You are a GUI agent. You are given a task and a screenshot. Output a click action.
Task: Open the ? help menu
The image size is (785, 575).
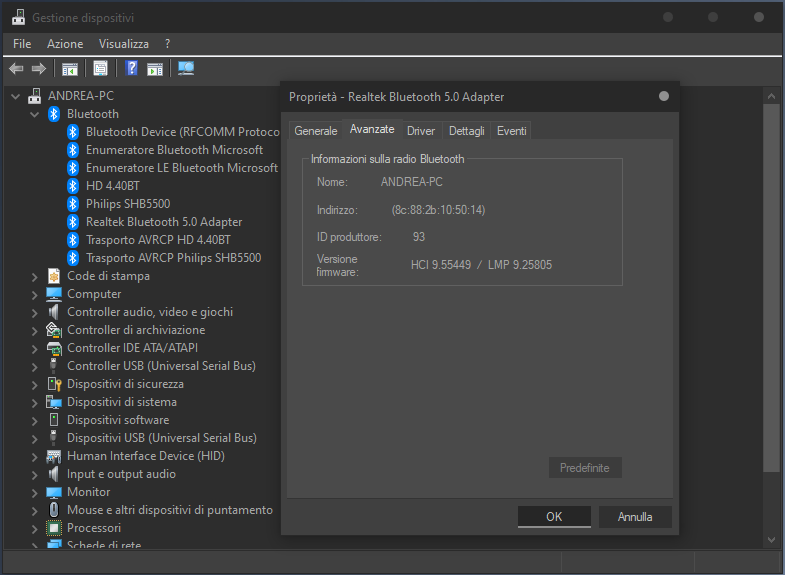tap(168, 44)
